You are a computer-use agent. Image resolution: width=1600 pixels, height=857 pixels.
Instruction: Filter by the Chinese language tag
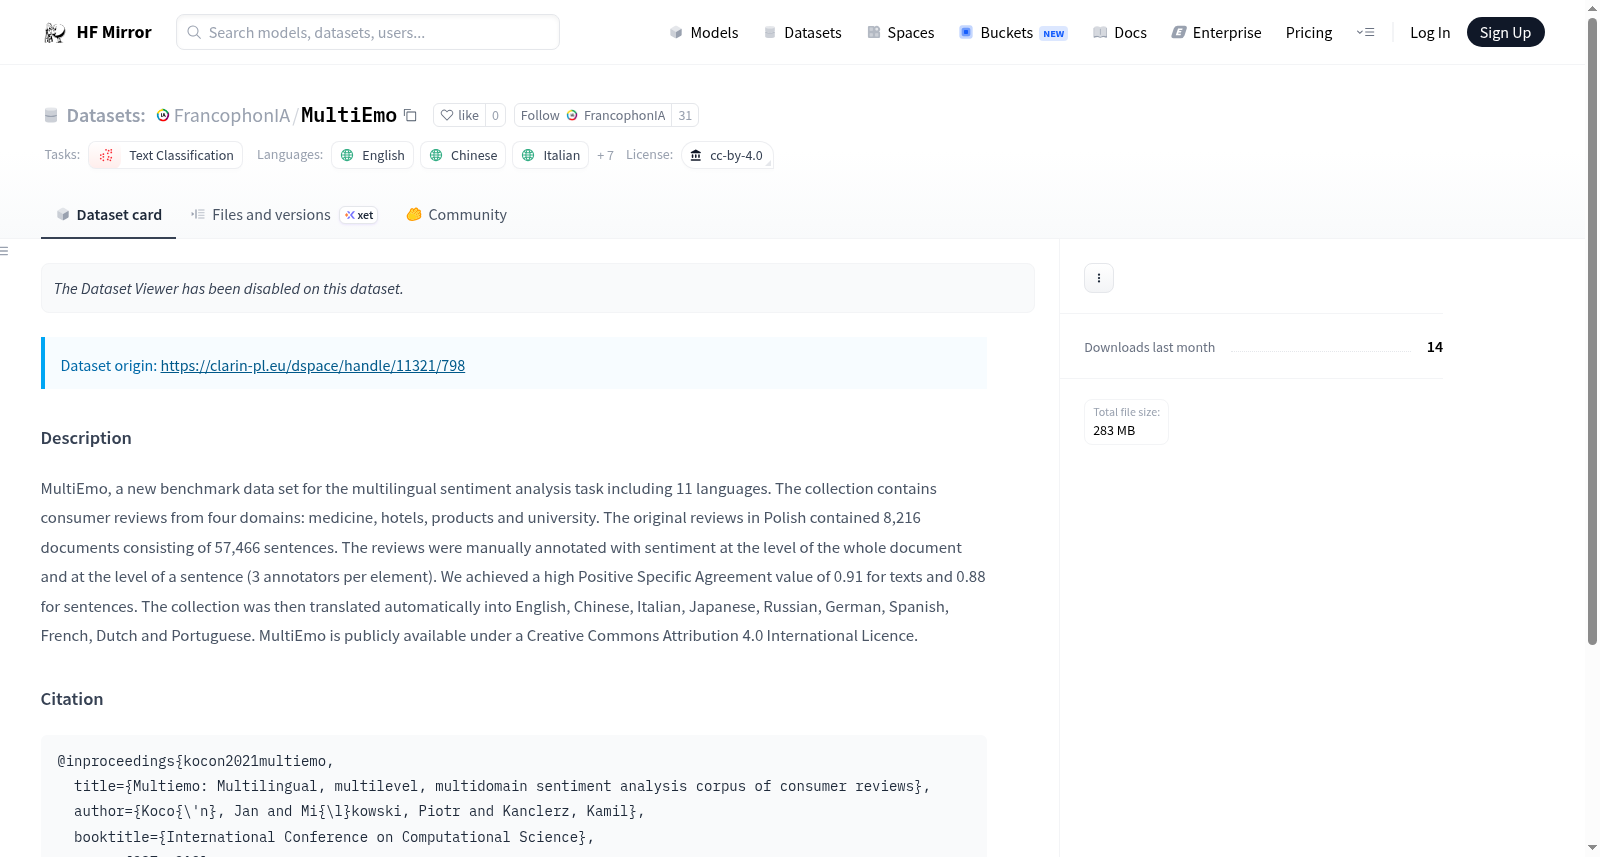click(463, 155)
